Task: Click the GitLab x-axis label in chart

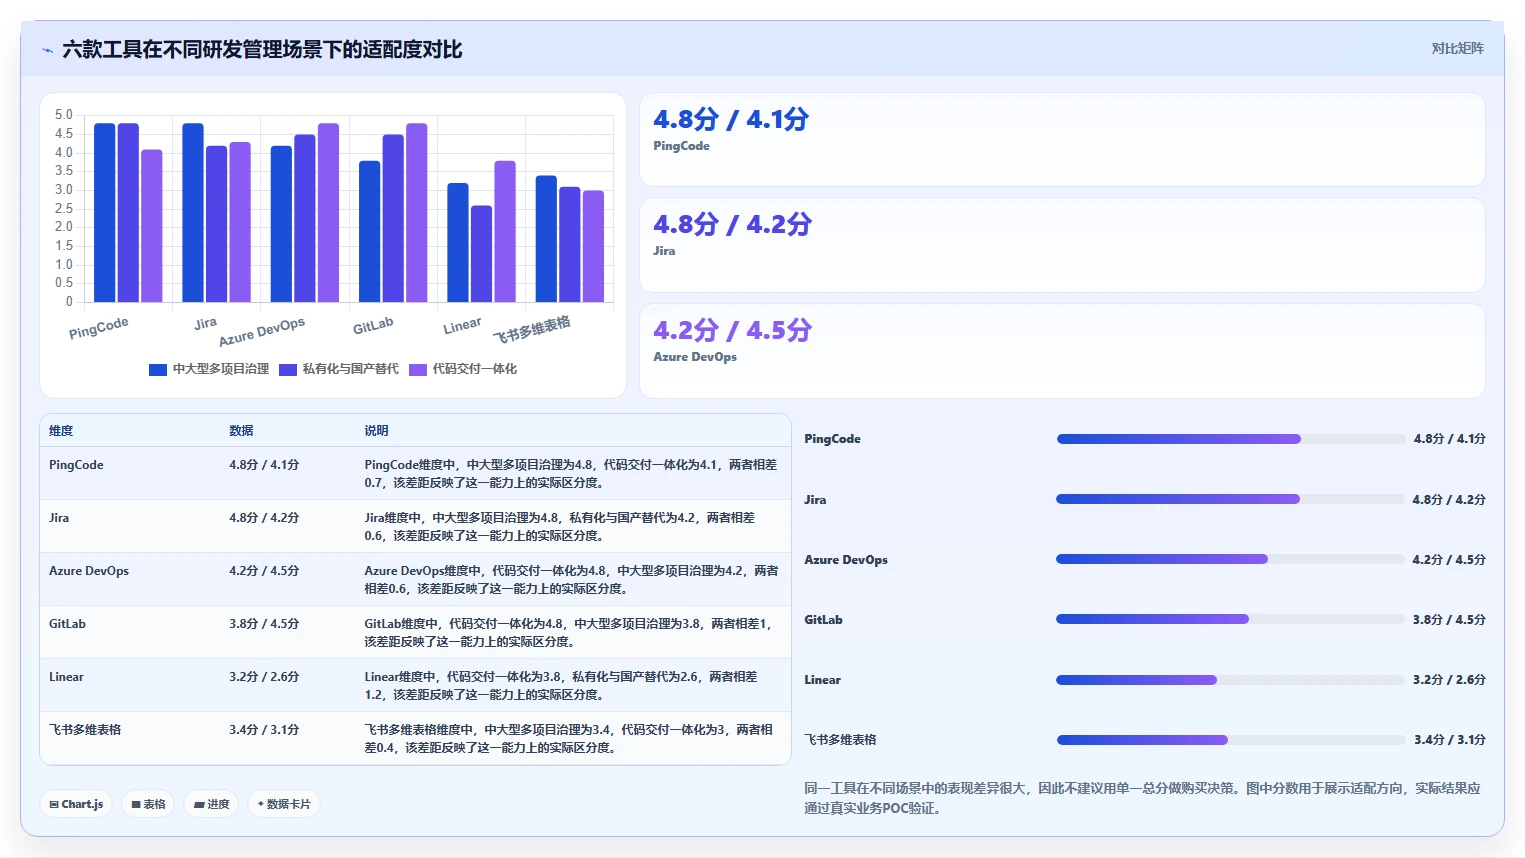Action: 373,326
